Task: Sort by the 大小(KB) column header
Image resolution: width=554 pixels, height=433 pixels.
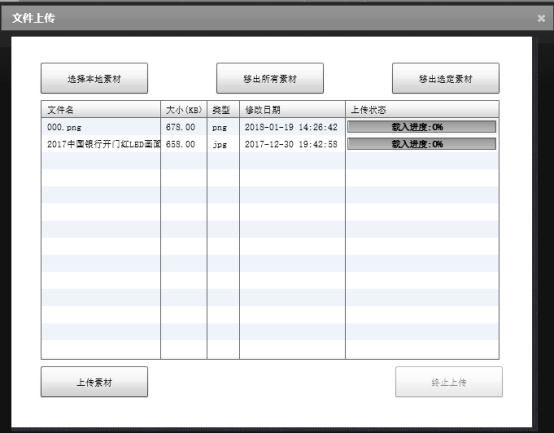Action: point(184,109)
